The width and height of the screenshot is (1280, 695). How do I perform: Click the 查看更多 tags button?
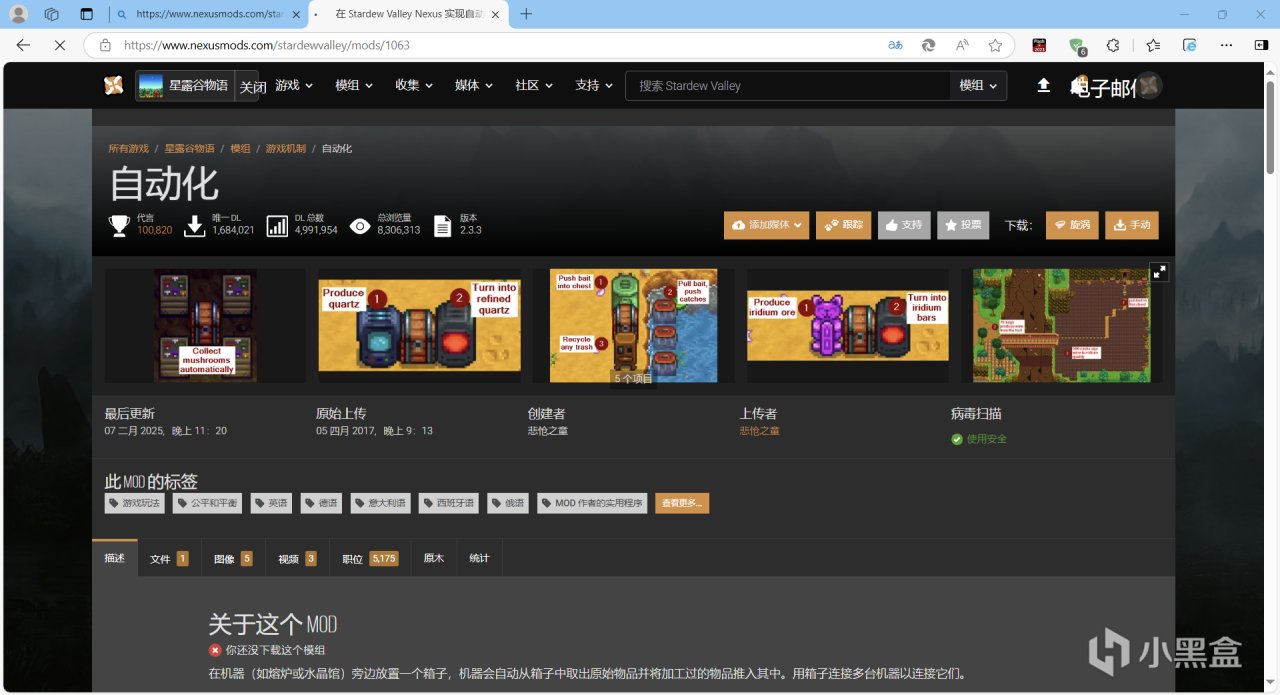tap(682, 503)
